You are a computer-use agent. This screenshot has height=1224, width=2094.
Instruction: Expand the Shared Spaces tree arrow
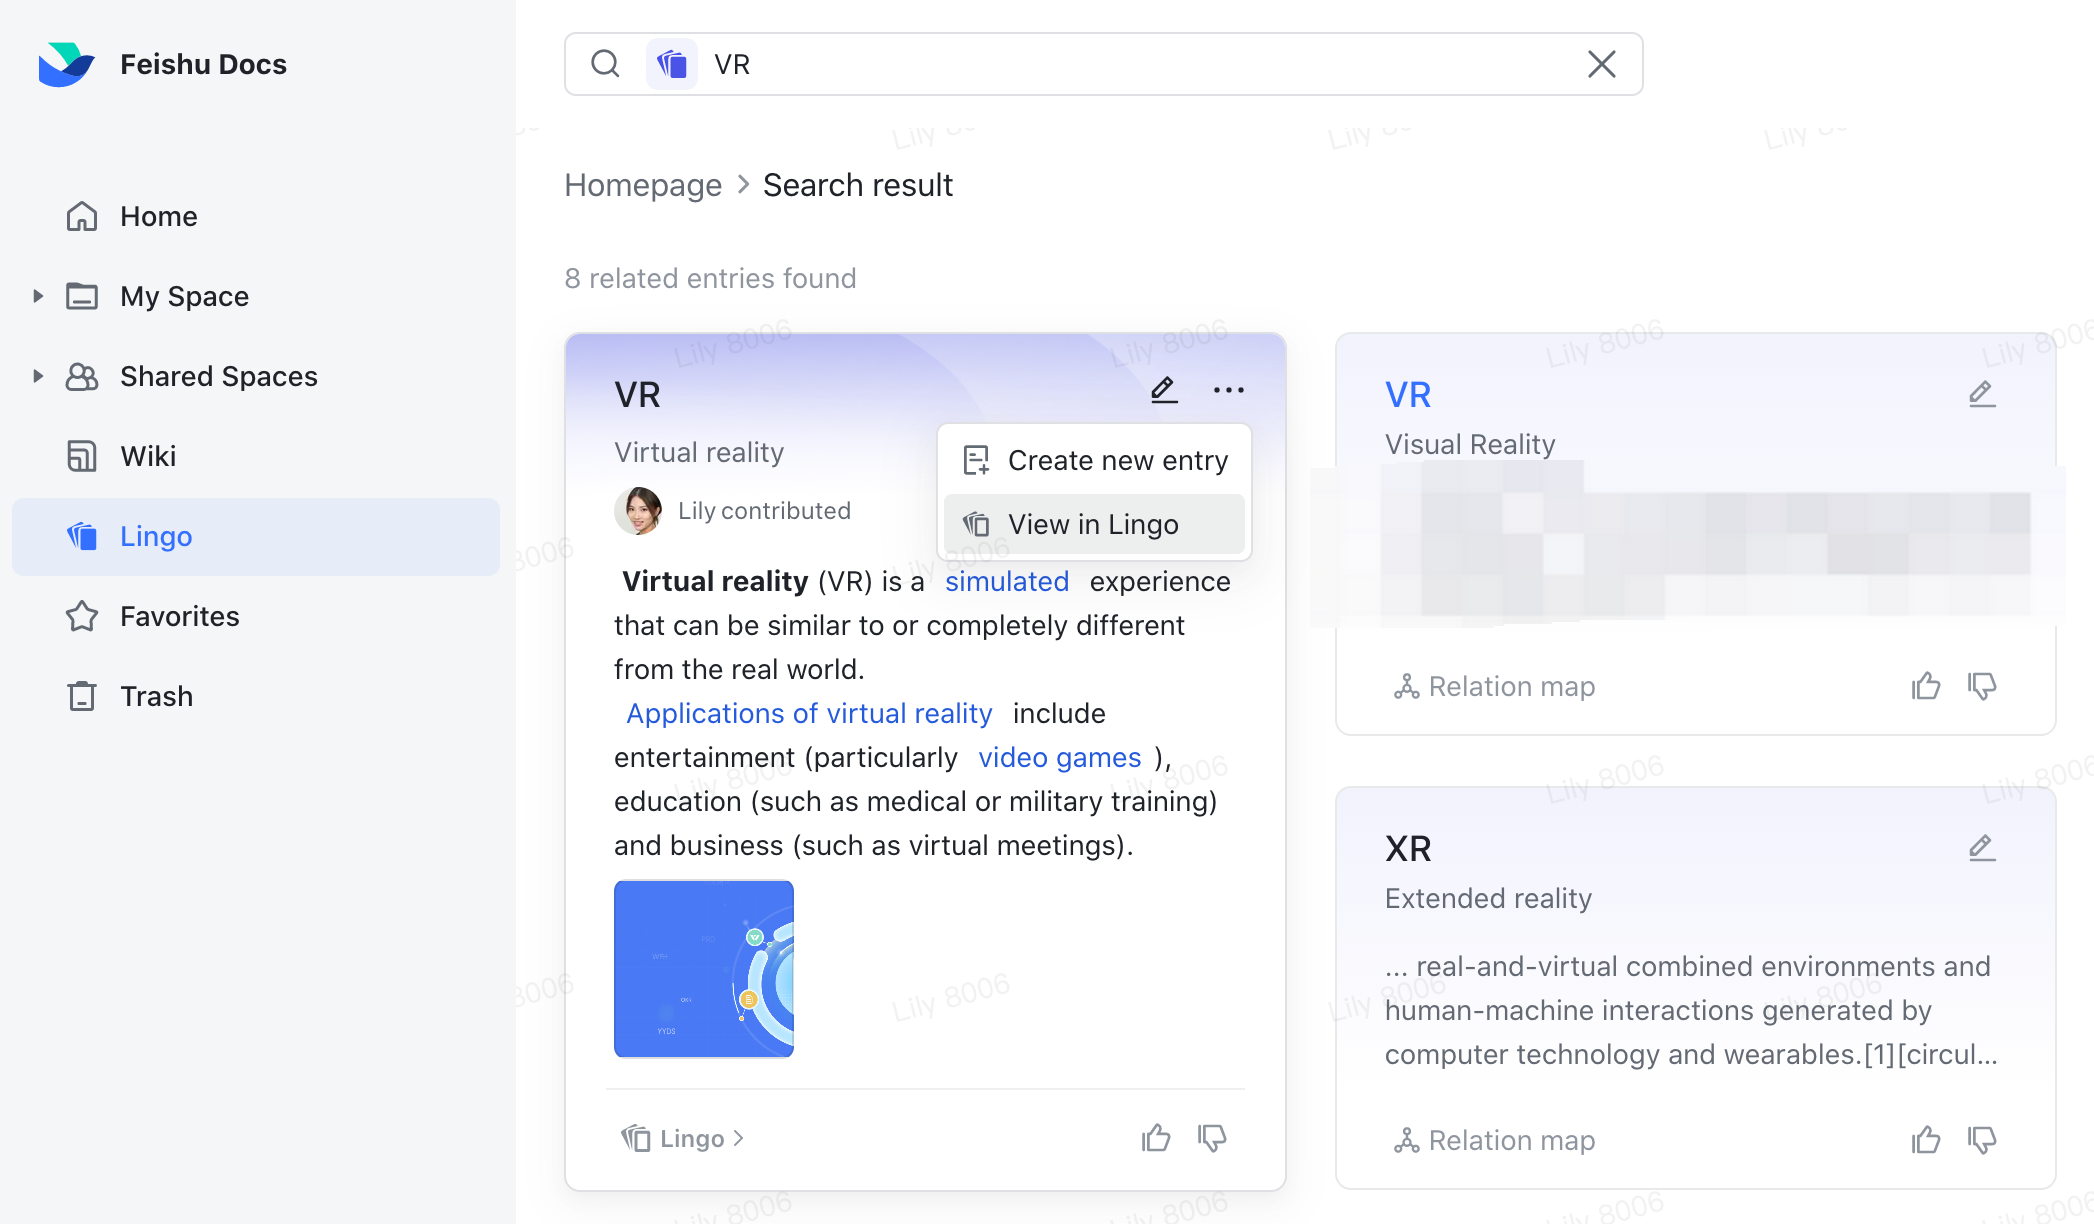[x=38, y=376]
